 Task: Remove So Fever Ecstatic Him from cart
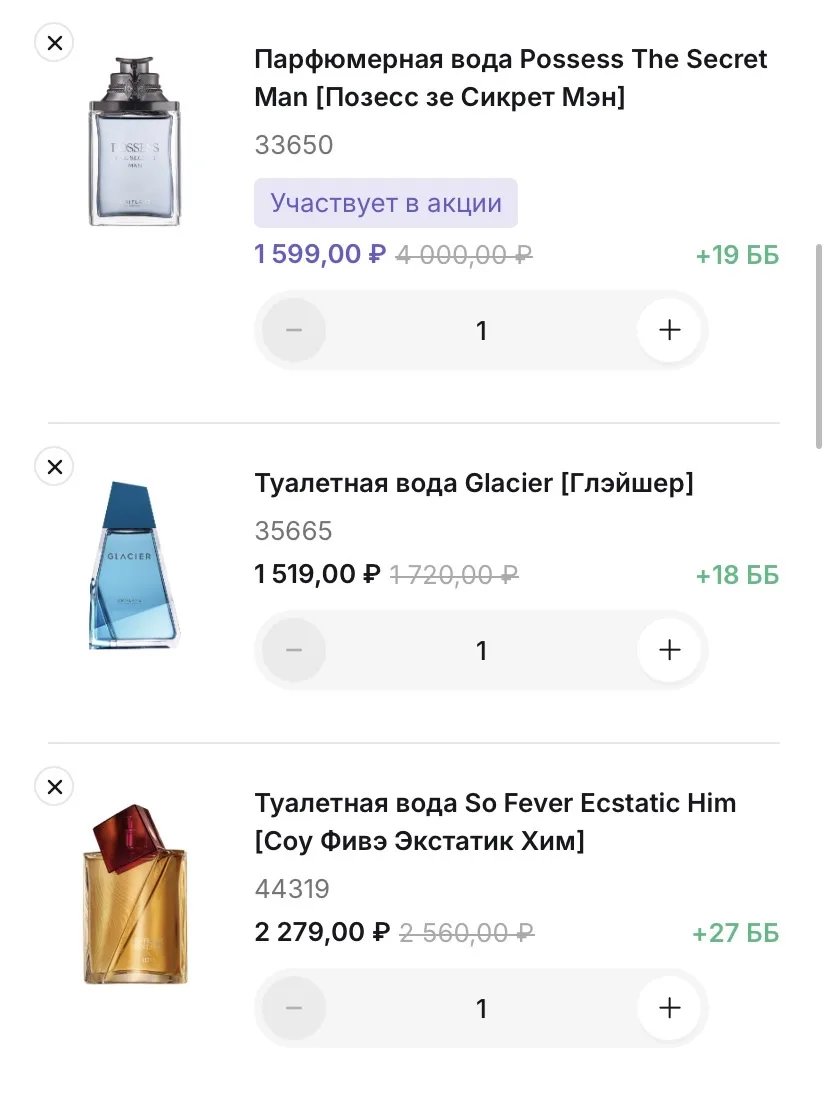pyautogui.click(x=54, y=787)
